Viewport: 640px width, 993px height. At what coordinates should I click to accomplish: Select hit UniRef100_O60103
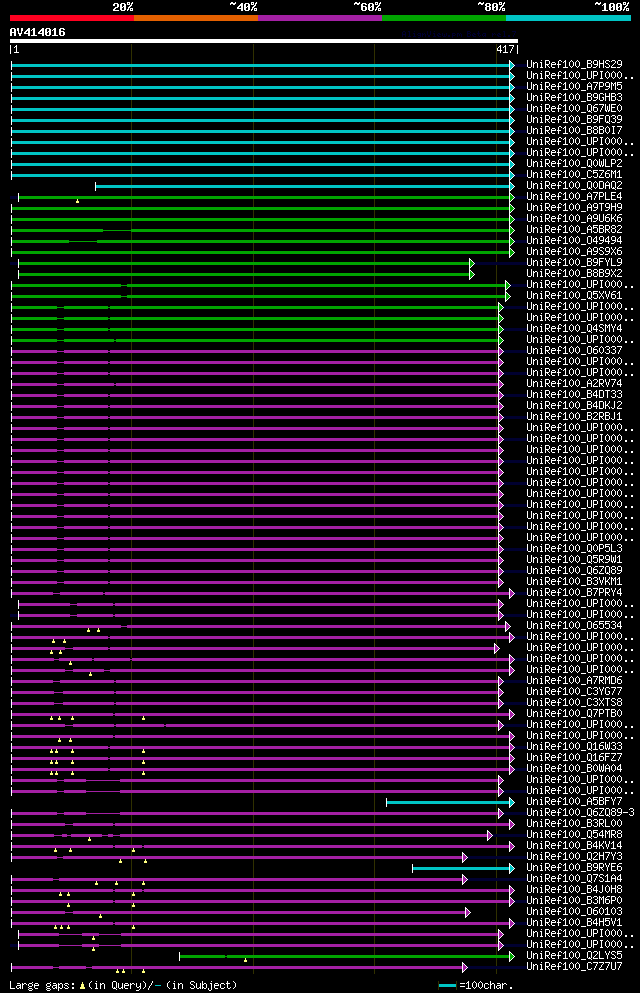tap(574, 912)
